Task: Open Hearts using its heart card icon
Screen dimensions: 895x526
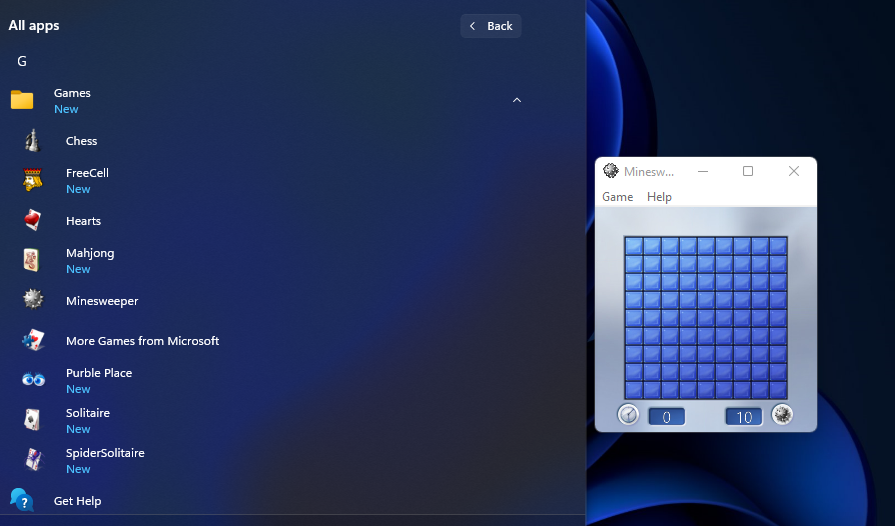Action: [33, 220]
